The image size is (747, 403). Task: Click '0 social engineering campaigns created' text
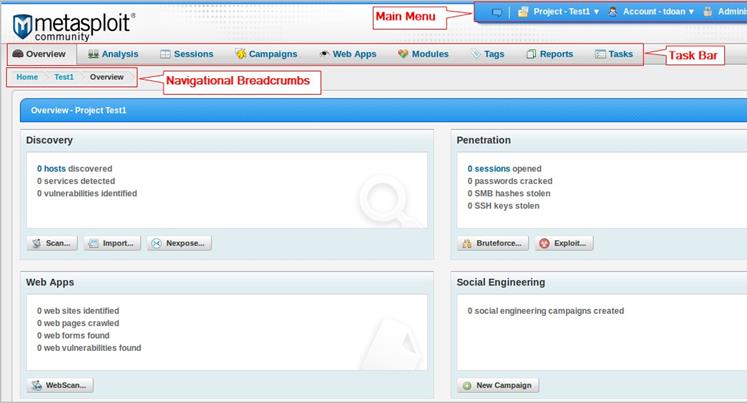tap(545, 311)
